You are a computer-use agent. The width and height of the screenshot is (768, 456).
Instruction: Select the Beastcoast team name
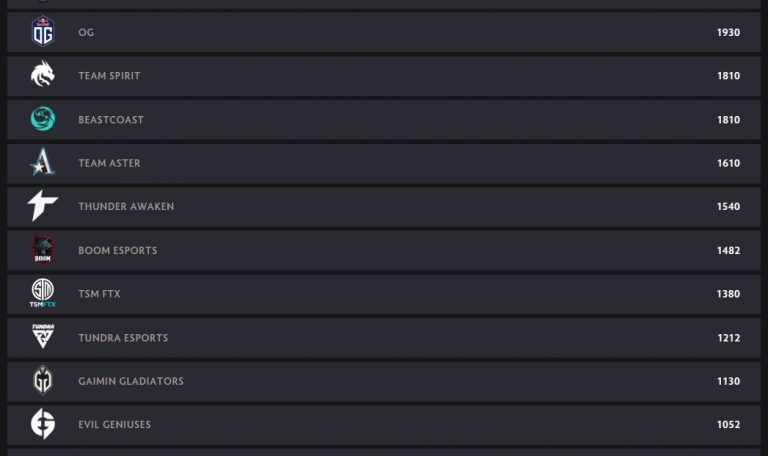(x=111, y=120)
